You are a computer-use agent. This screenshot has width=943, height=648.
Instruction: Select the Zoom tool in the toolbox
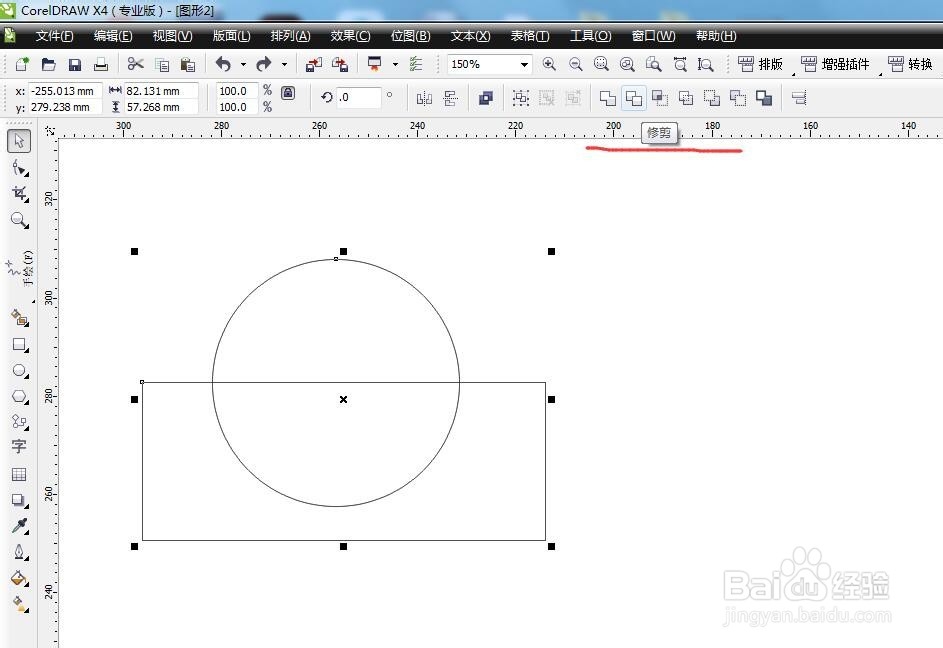point(19,220)
